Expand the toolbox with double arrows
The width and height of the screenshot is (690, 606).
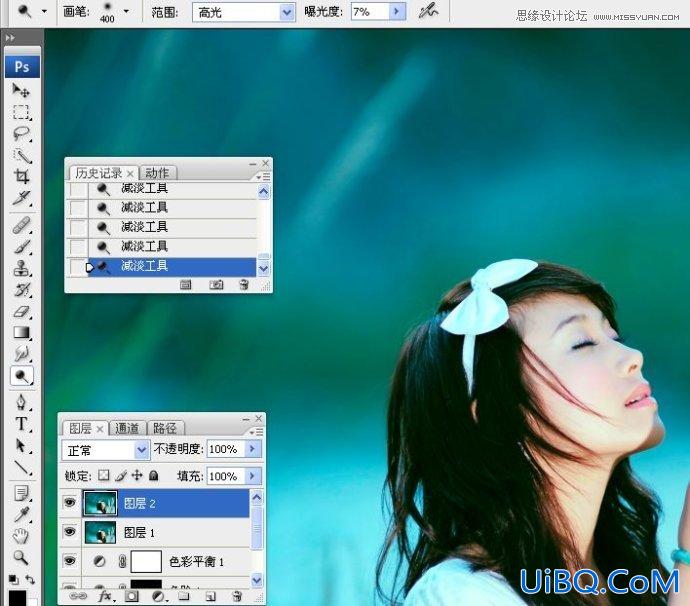pyautogui.click(x=10, y=38)
